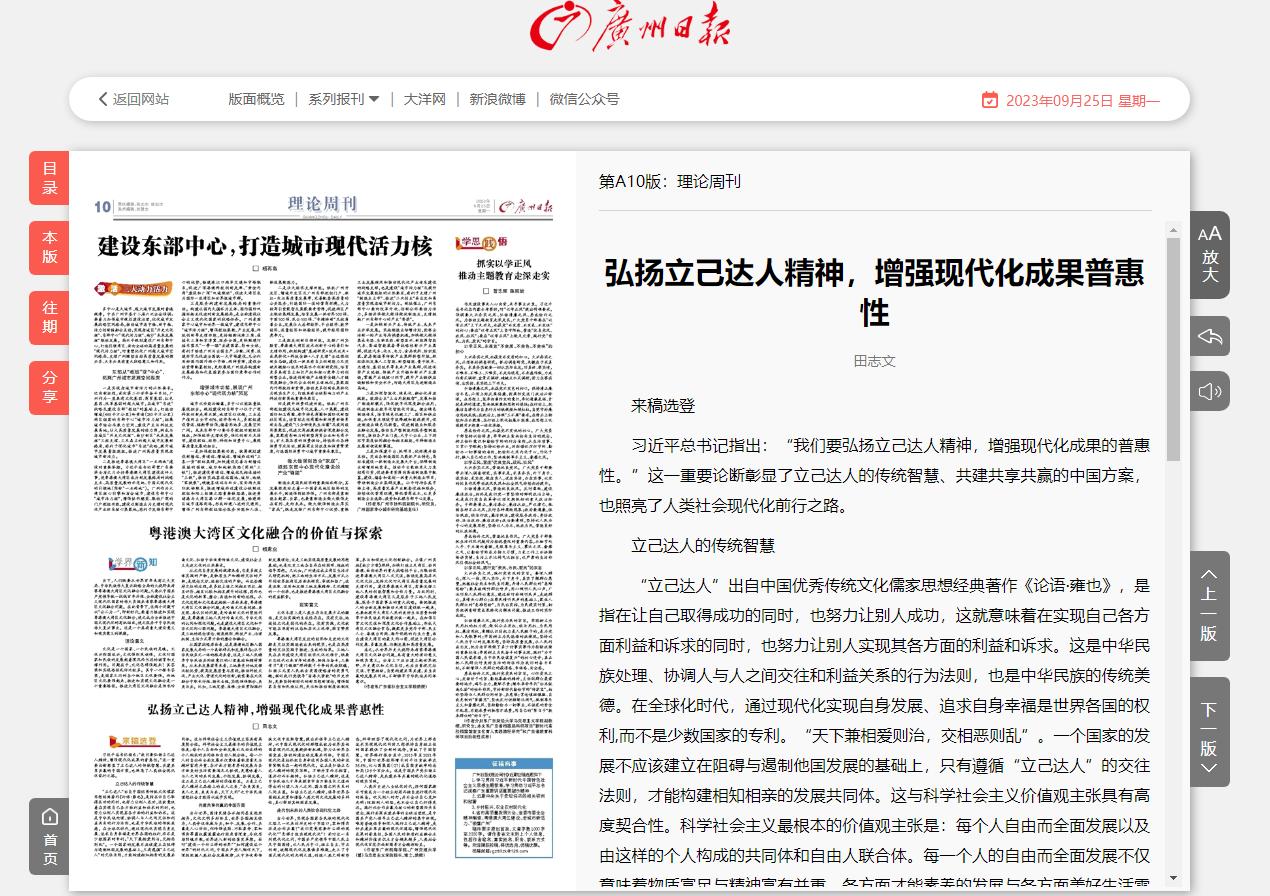Screen dimensions: 1270x896
Task: Click the 分享 share tab
Action: coord(49,388)
